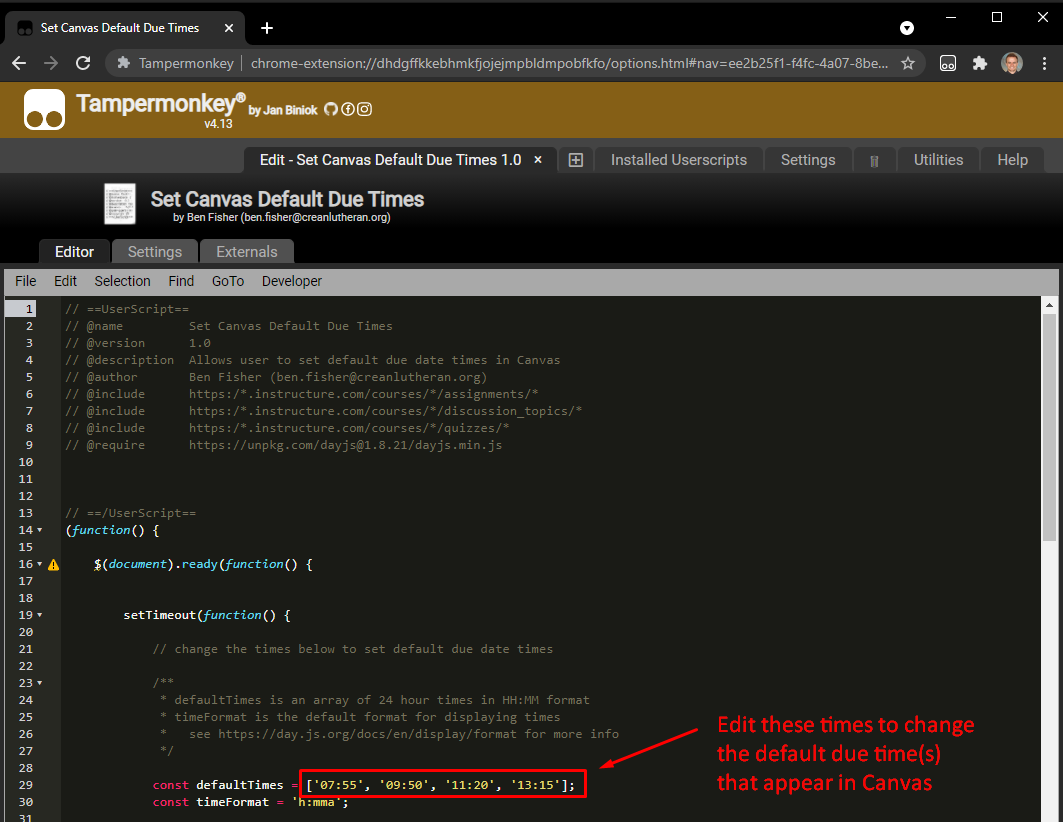Click the browser back arrow
This screenshot has width=1063, height=822.
coord(19,63)
